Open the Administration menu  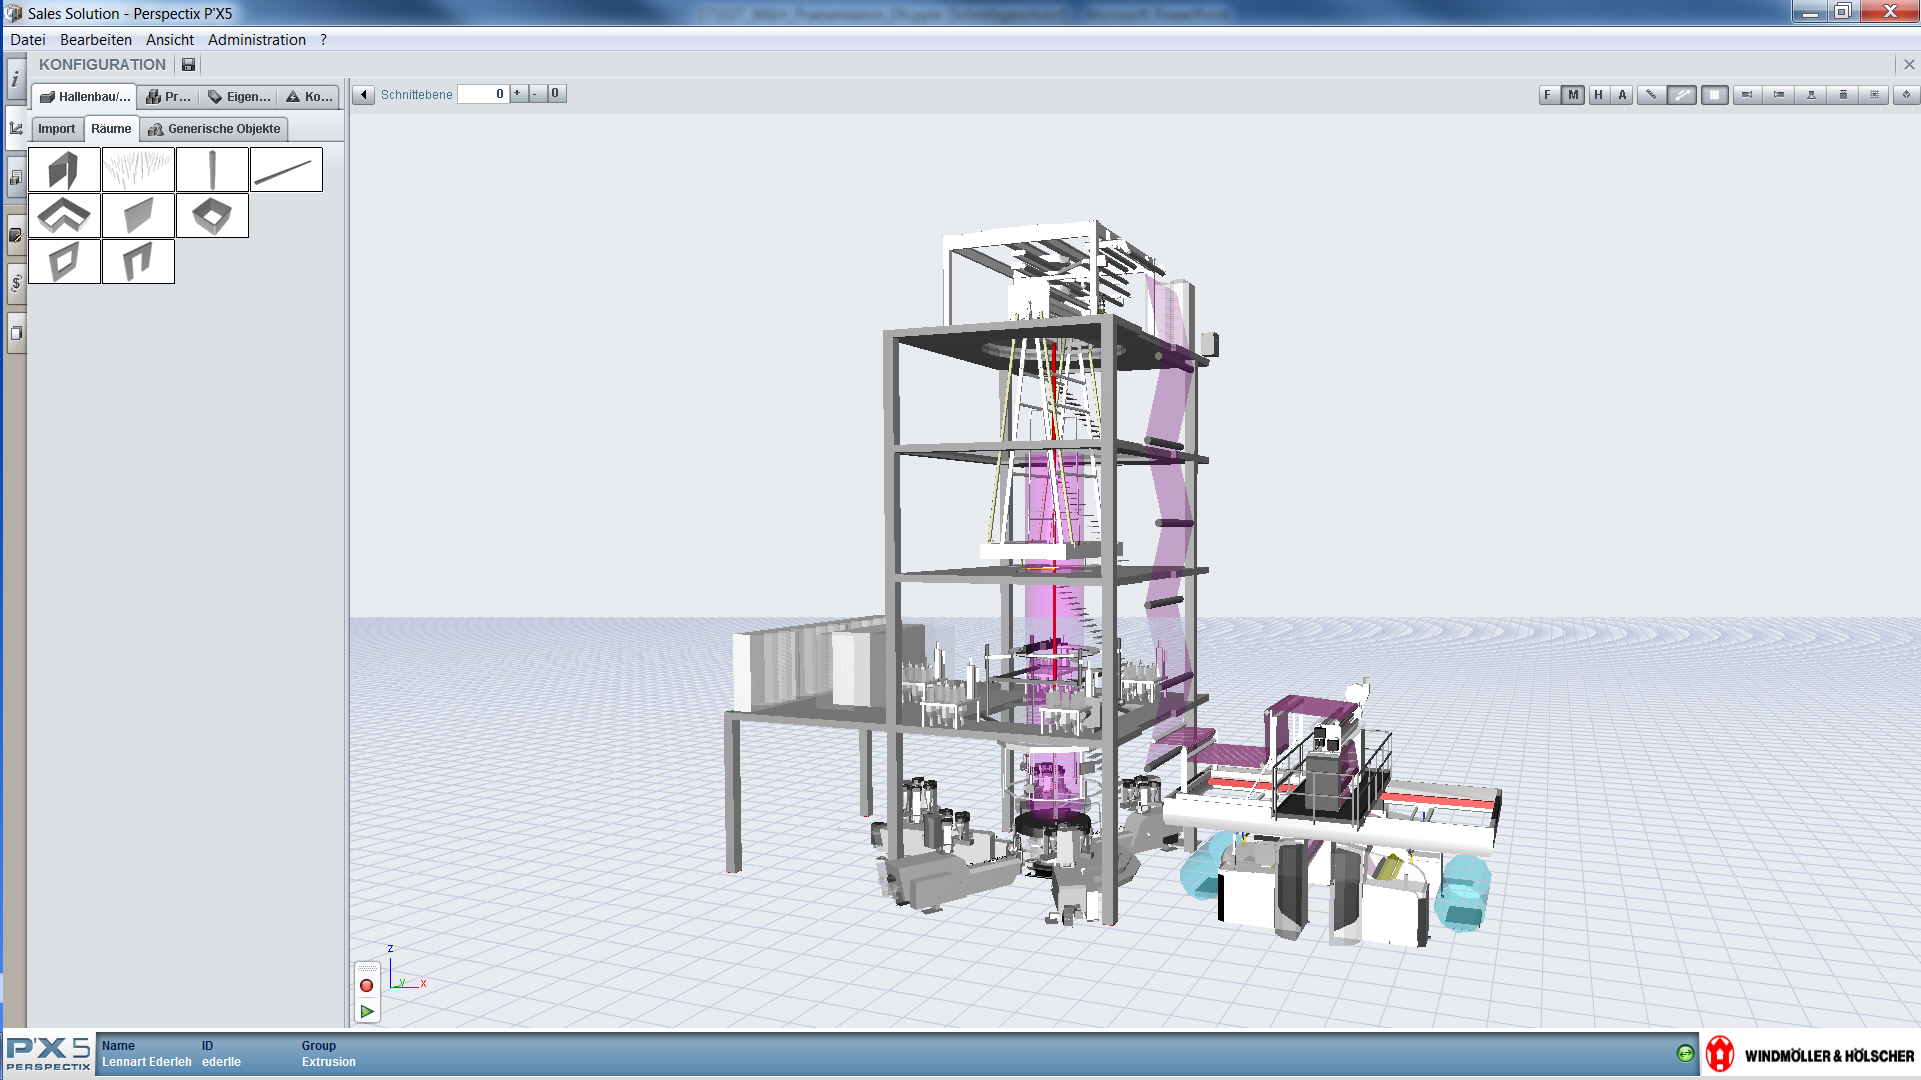[x=257, y=40]
